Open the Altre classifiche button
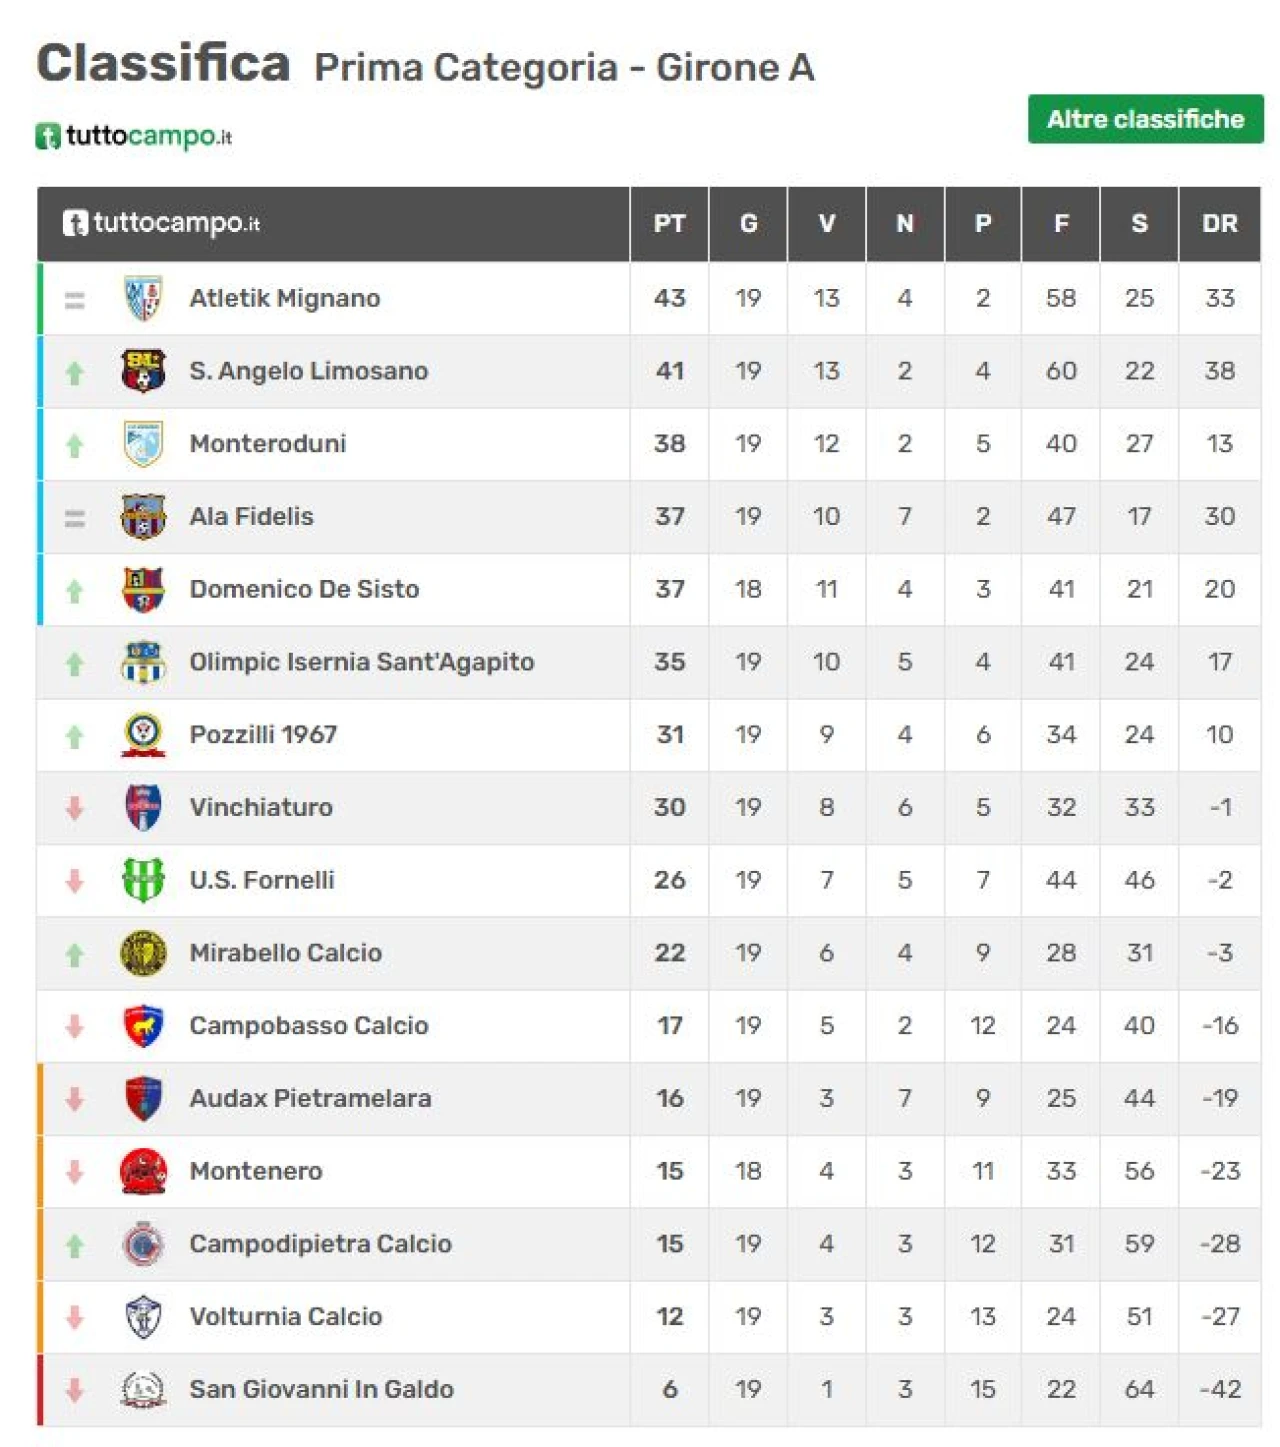Viewport: 1280px width, 1447px height. pos(1145,119)
